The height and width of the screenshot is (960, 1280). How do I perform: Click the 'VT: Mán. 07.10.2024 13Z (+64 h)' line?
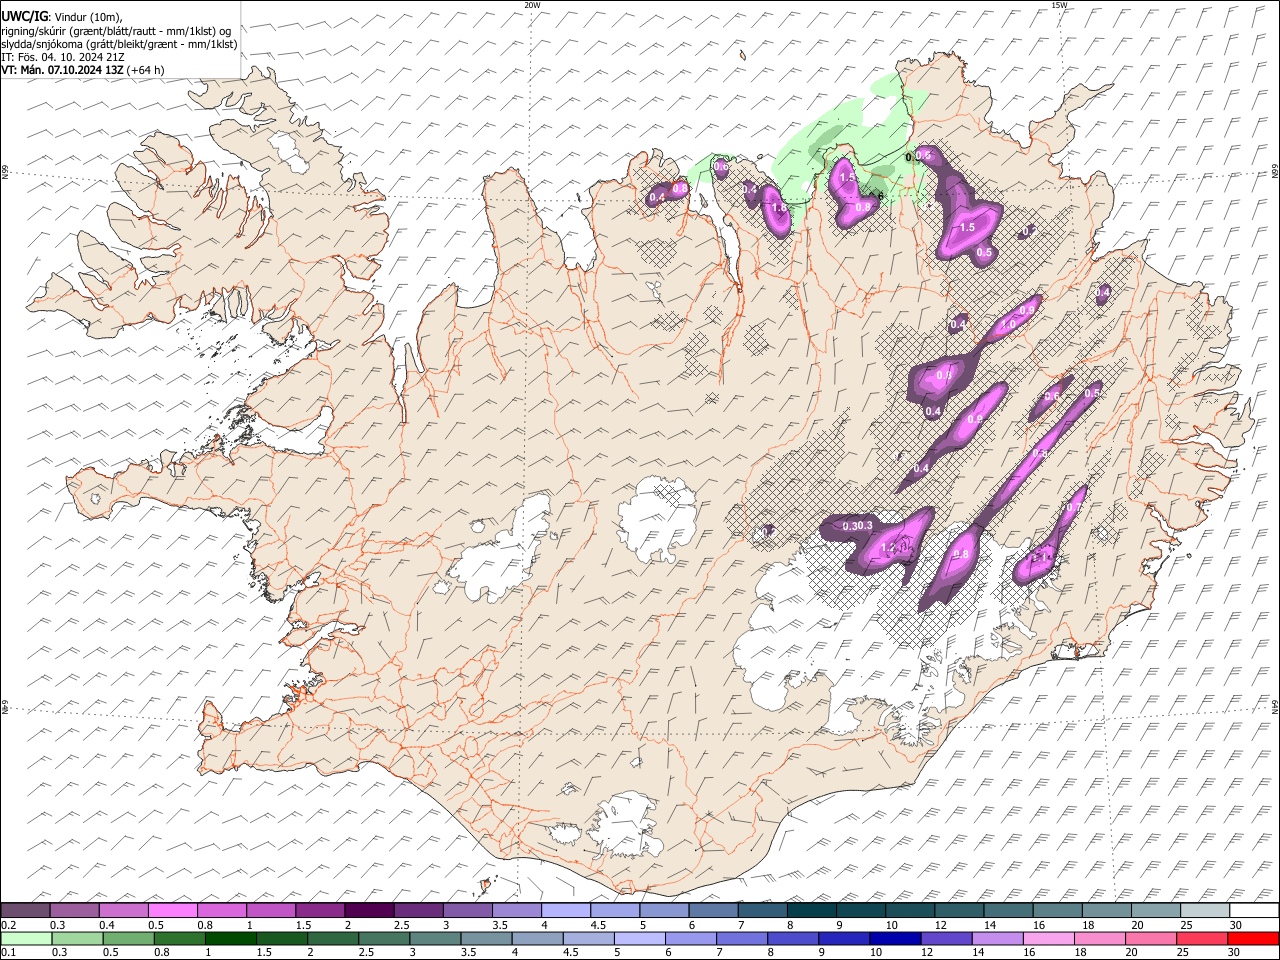(83, 70)
